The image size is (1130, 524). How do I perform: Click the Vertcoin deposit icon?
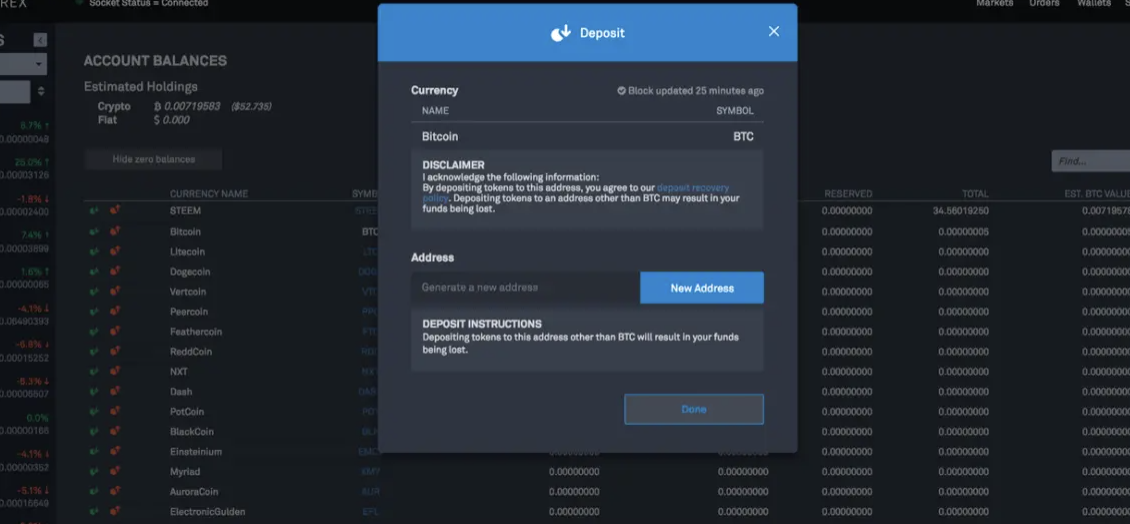94,292
